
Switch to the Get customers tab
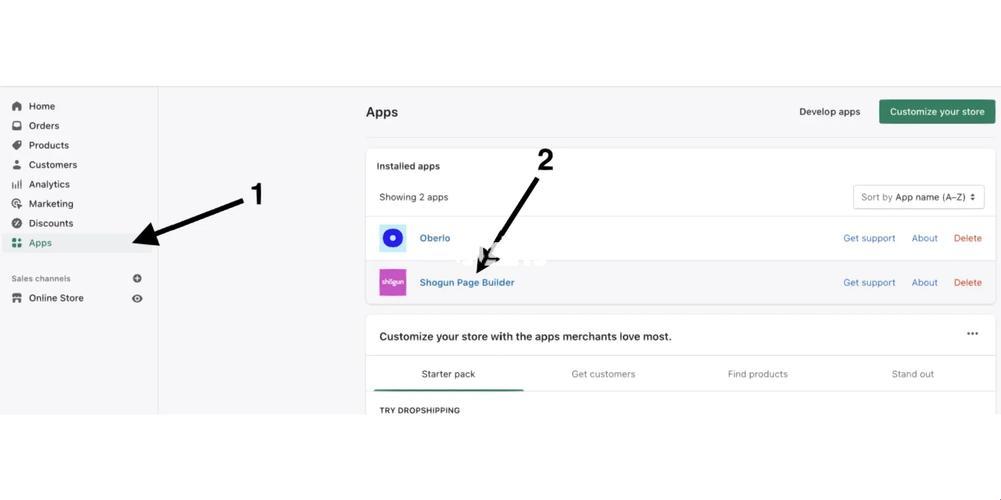coord(603,374)
